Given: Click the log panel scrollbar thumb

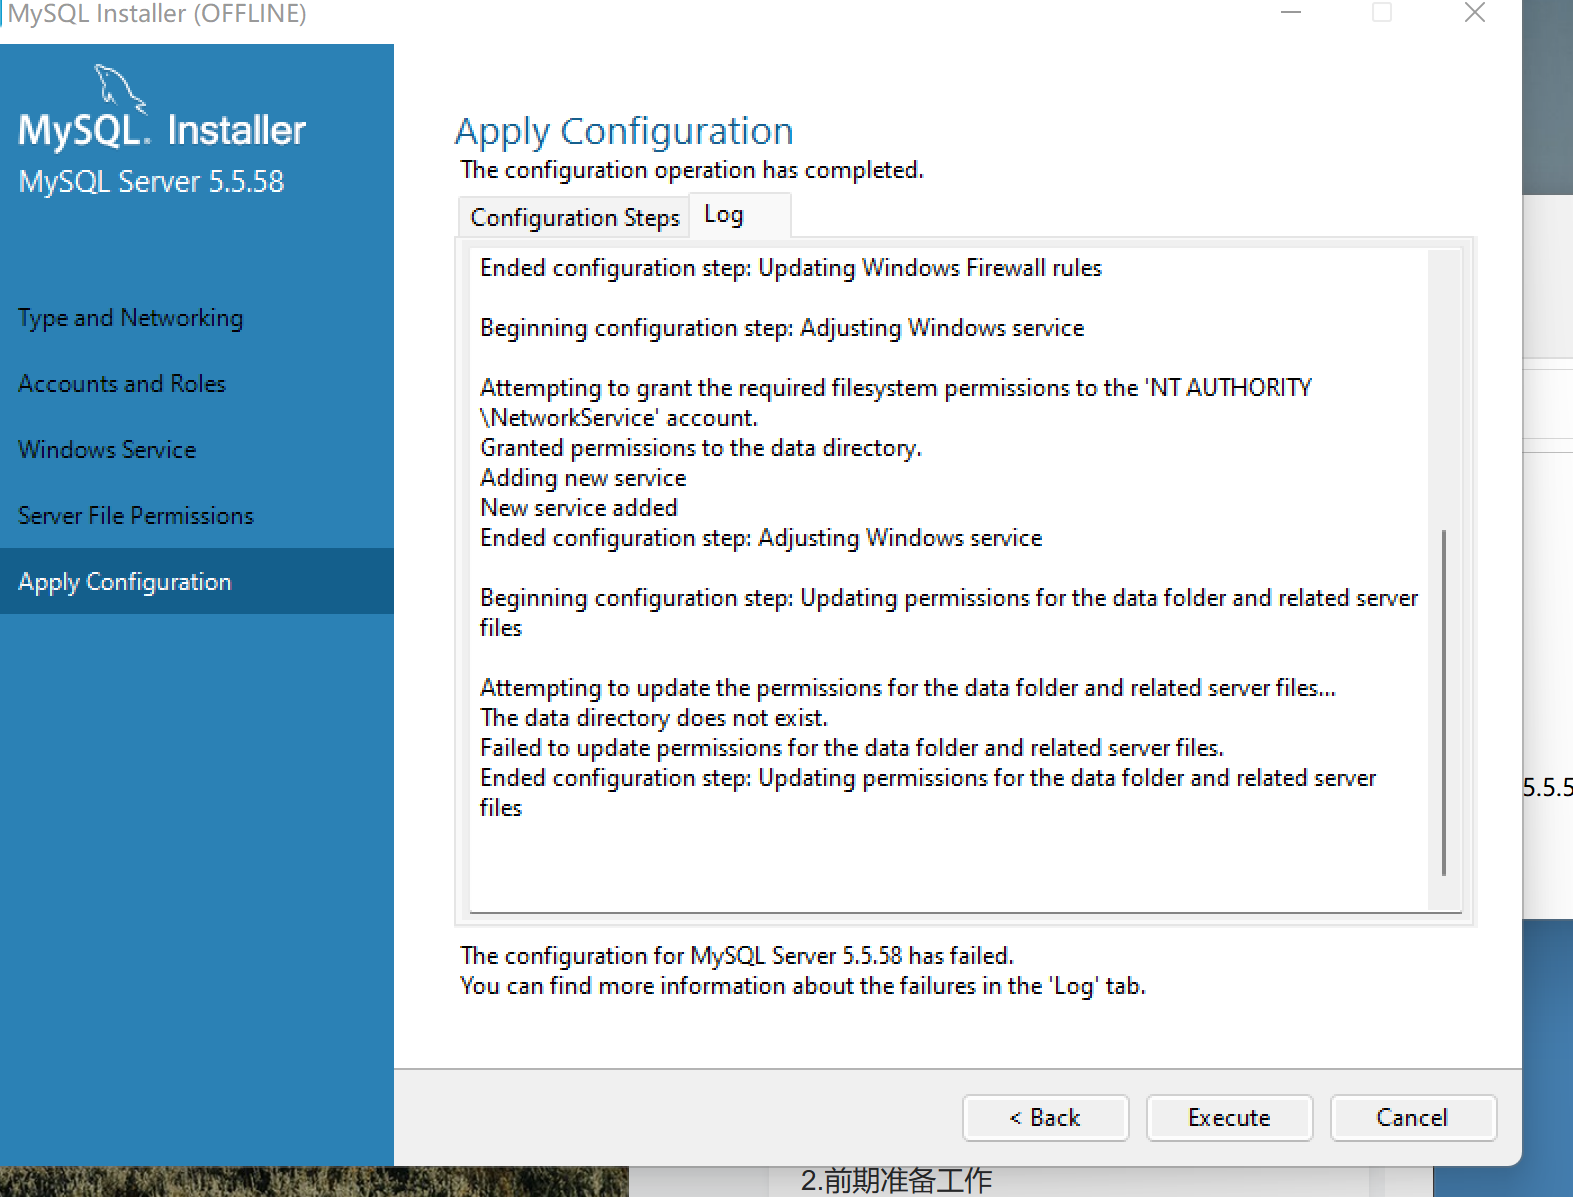Looking at the screenshot, I should 1444,702.
